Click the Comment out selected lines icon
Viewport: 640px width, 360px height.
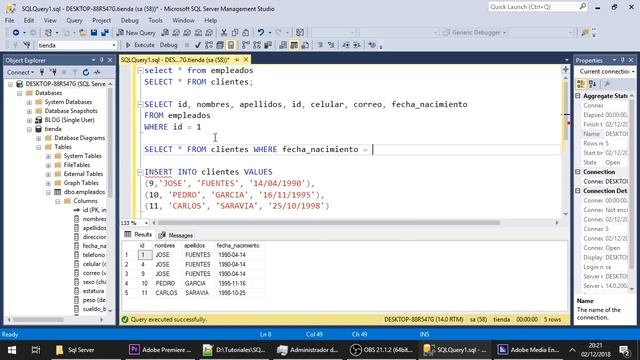(320, 45)
